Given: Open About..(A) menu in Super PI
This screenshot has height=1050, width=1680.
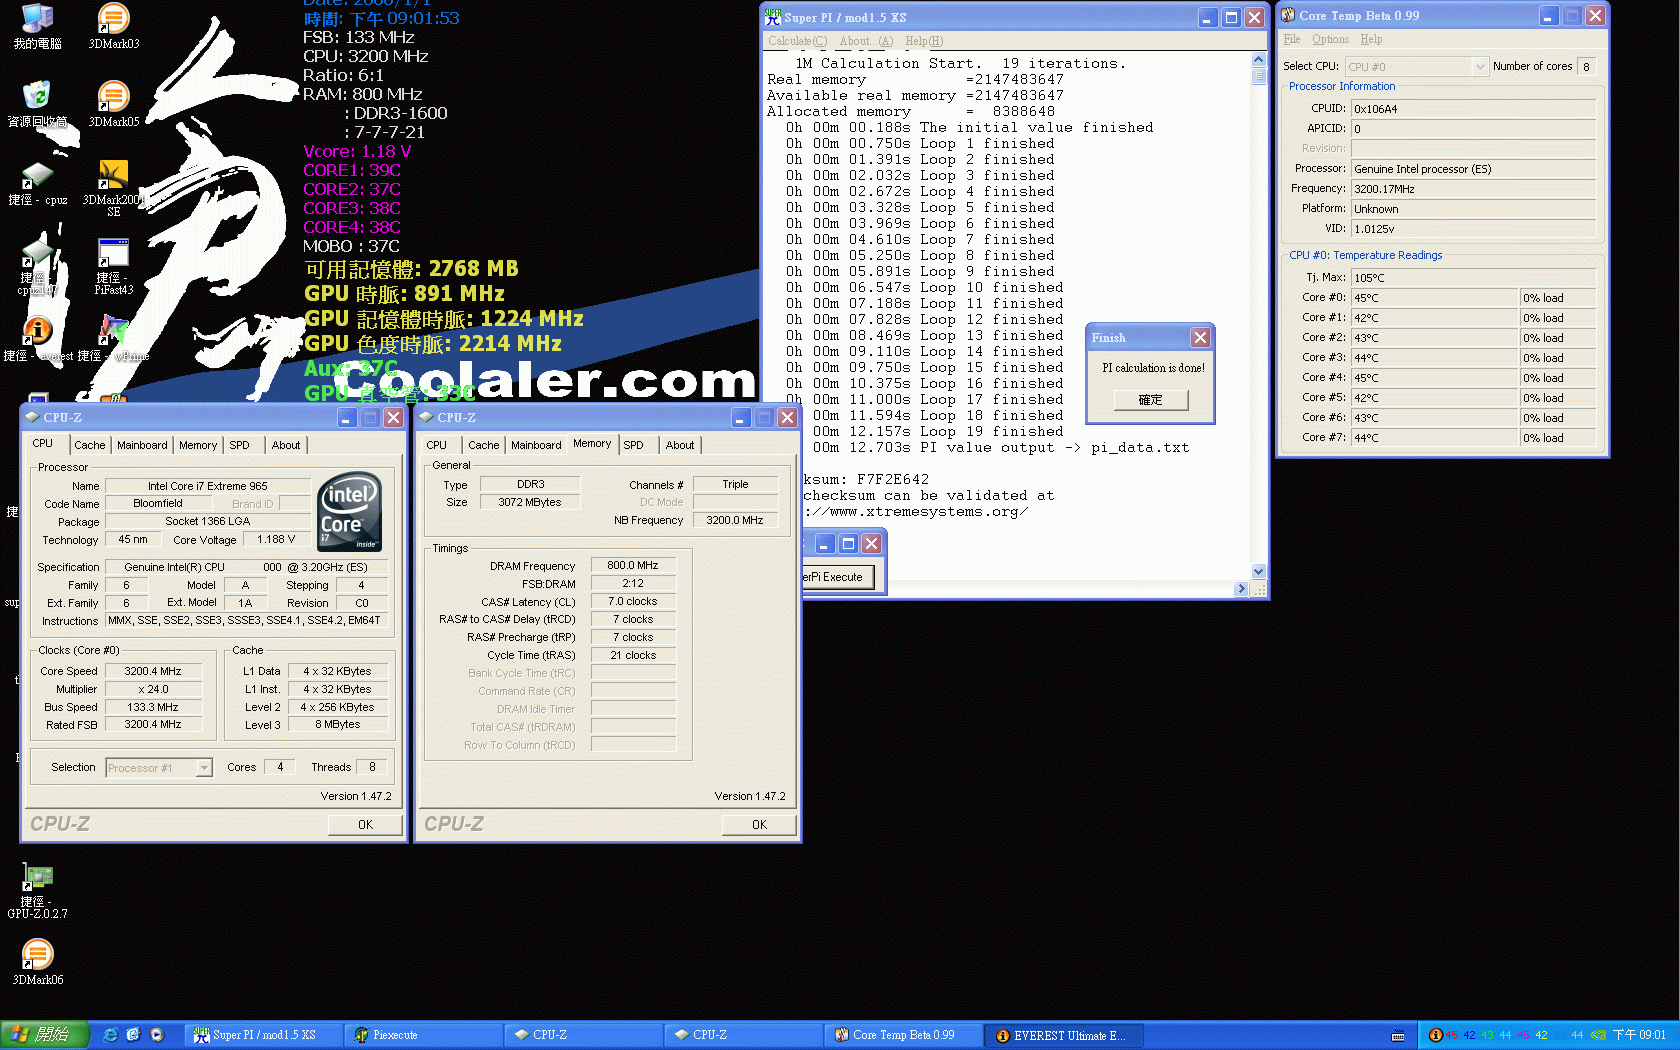Looking at the screenshot, I should (x=866, y=41).
